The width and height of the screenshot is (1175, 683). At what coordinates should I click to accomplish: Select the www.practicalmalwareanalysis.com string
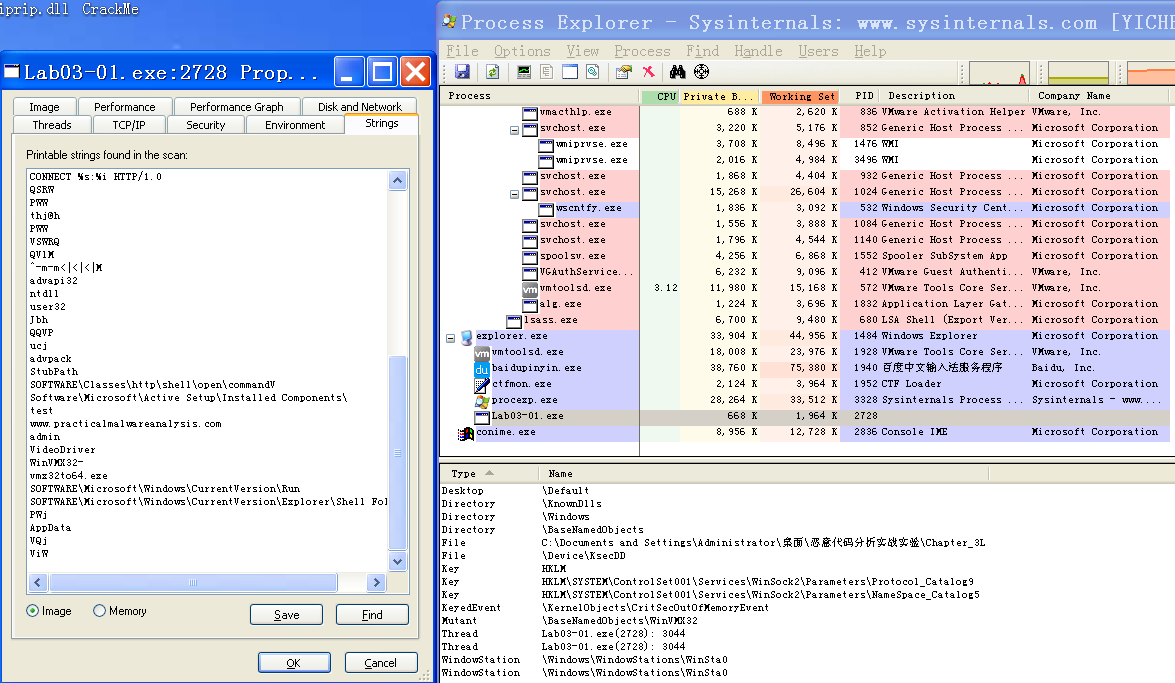pyautogui.click(x=126, y=424)
